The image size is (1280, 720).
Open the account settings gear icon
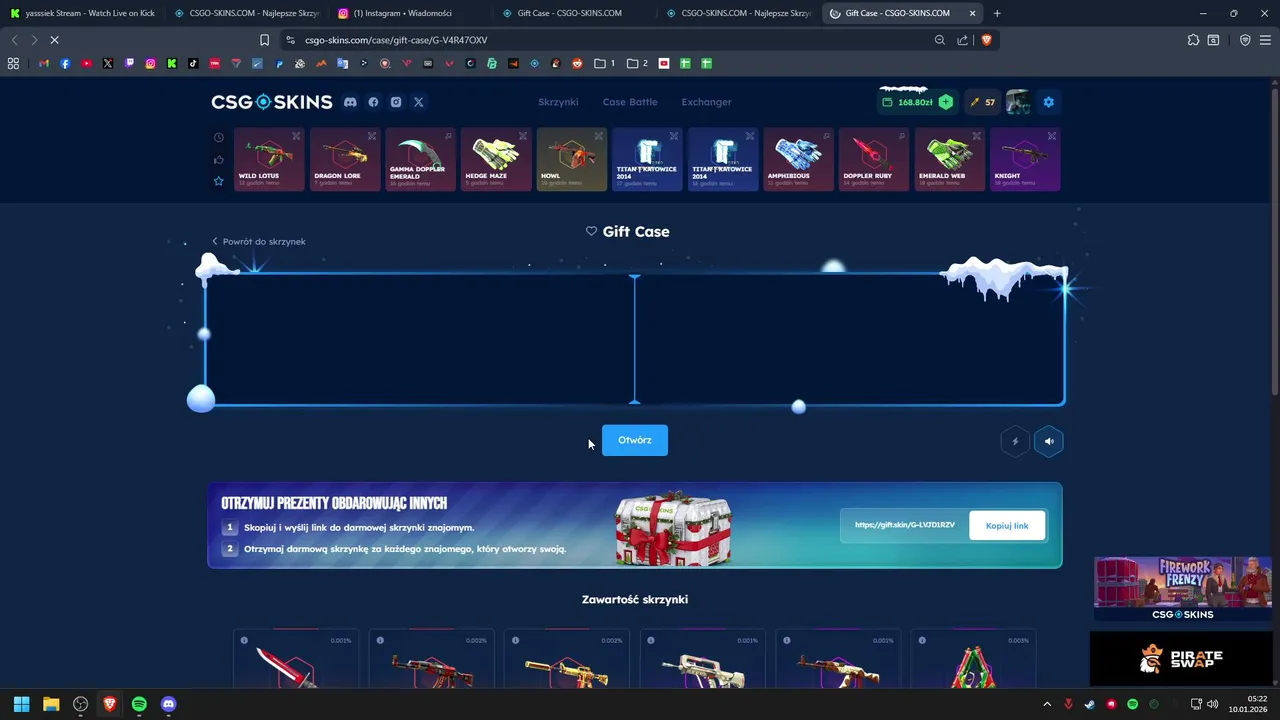point(1048,102)
